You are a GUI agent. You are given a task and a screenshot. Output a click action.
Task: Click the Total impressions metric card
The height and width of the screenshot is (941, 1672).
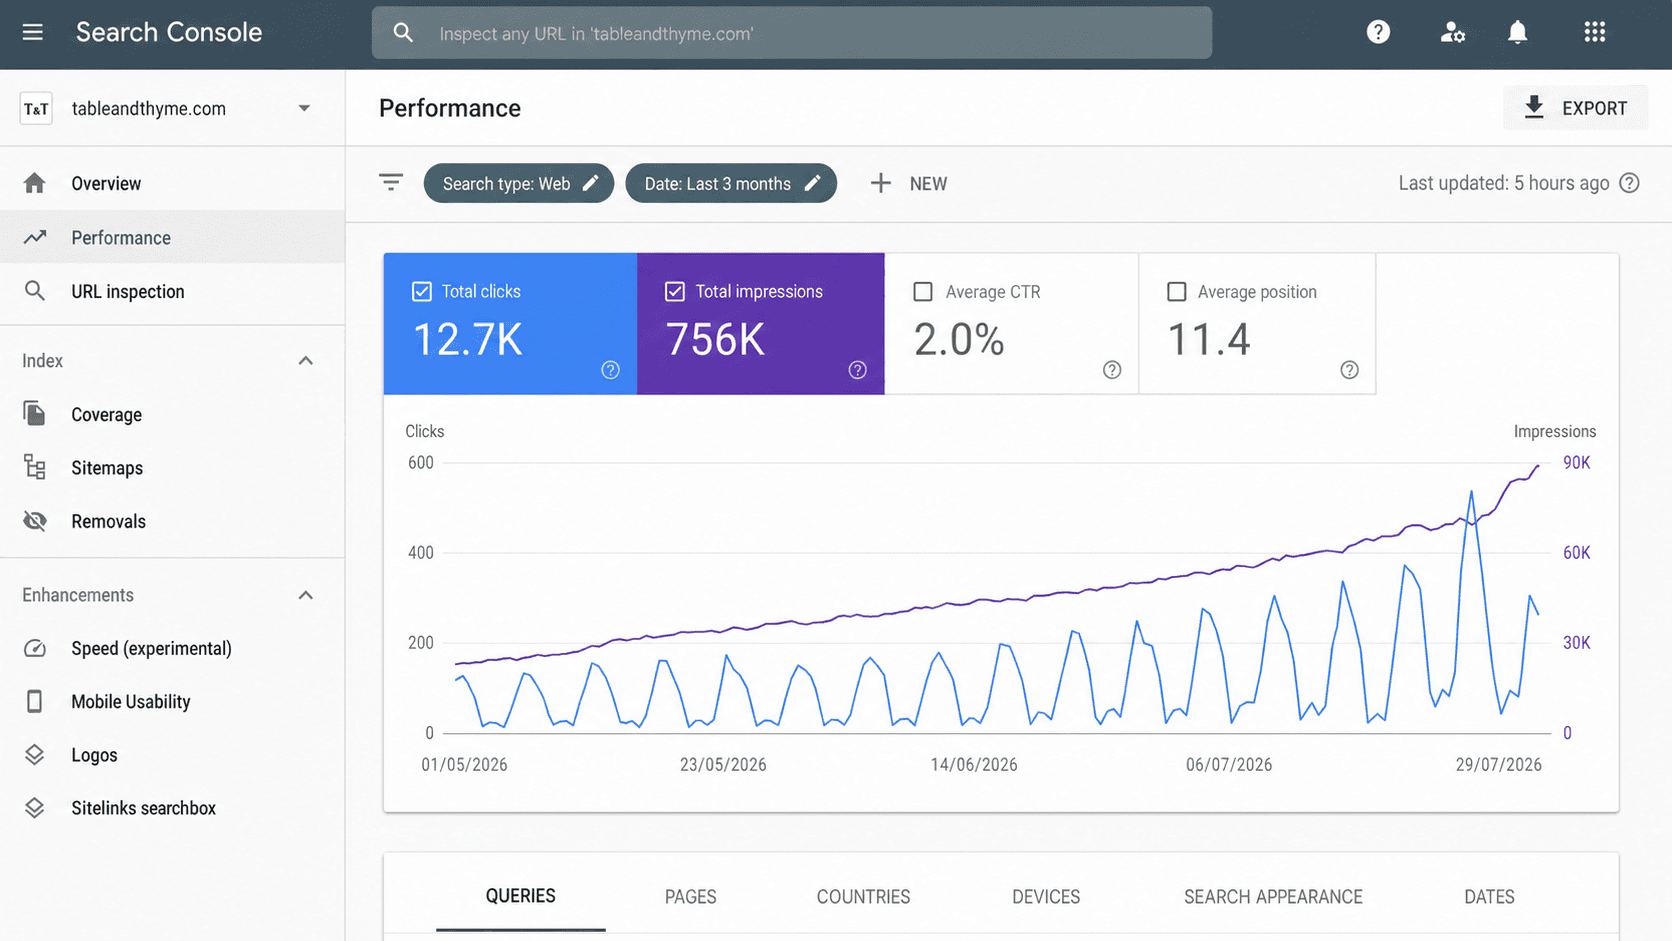[x=761, y=323]
